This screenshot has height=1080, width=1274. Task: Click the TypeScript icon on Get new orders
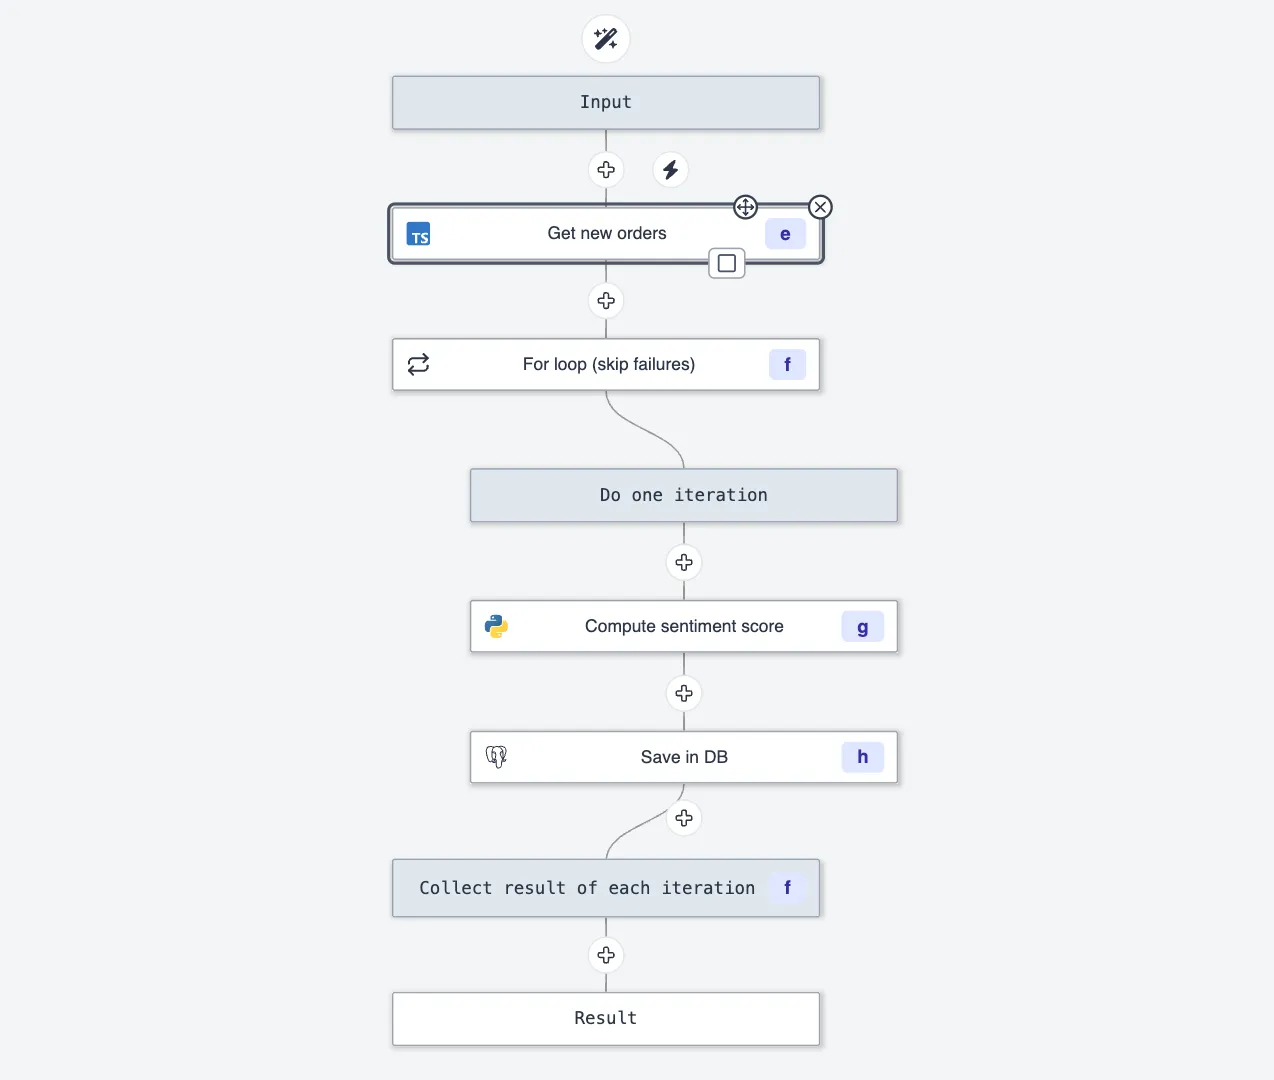(x=419, y=235)
